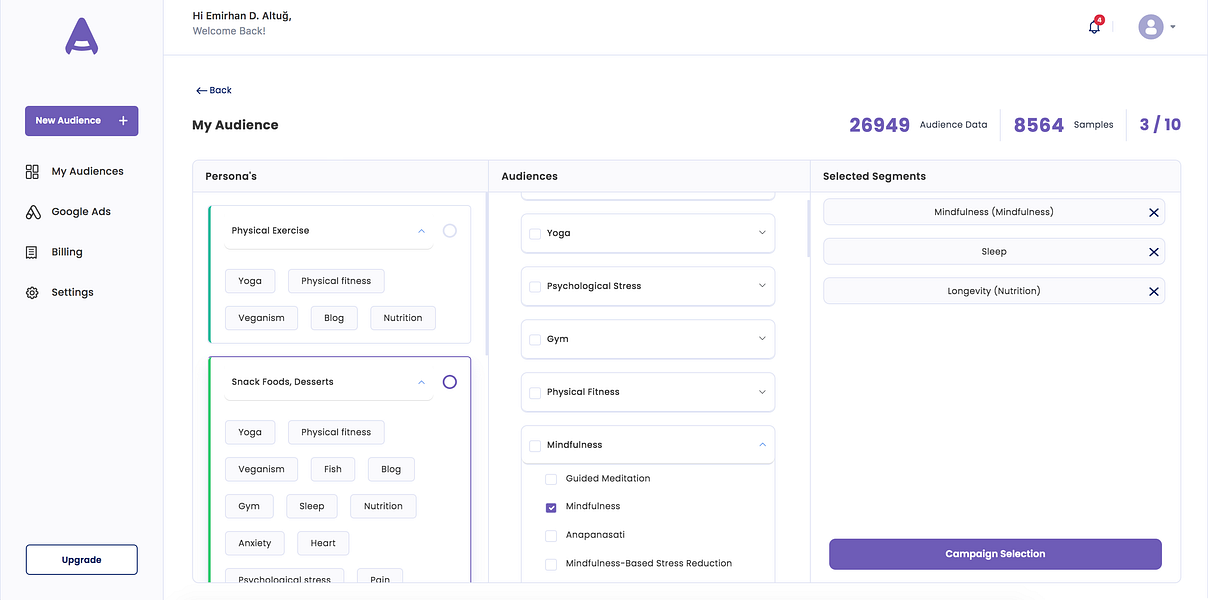The image size is (1208, 600).
Task: Collapse the Physical Exercise persona
Action: pyautogui.click(x=421, y=231)
